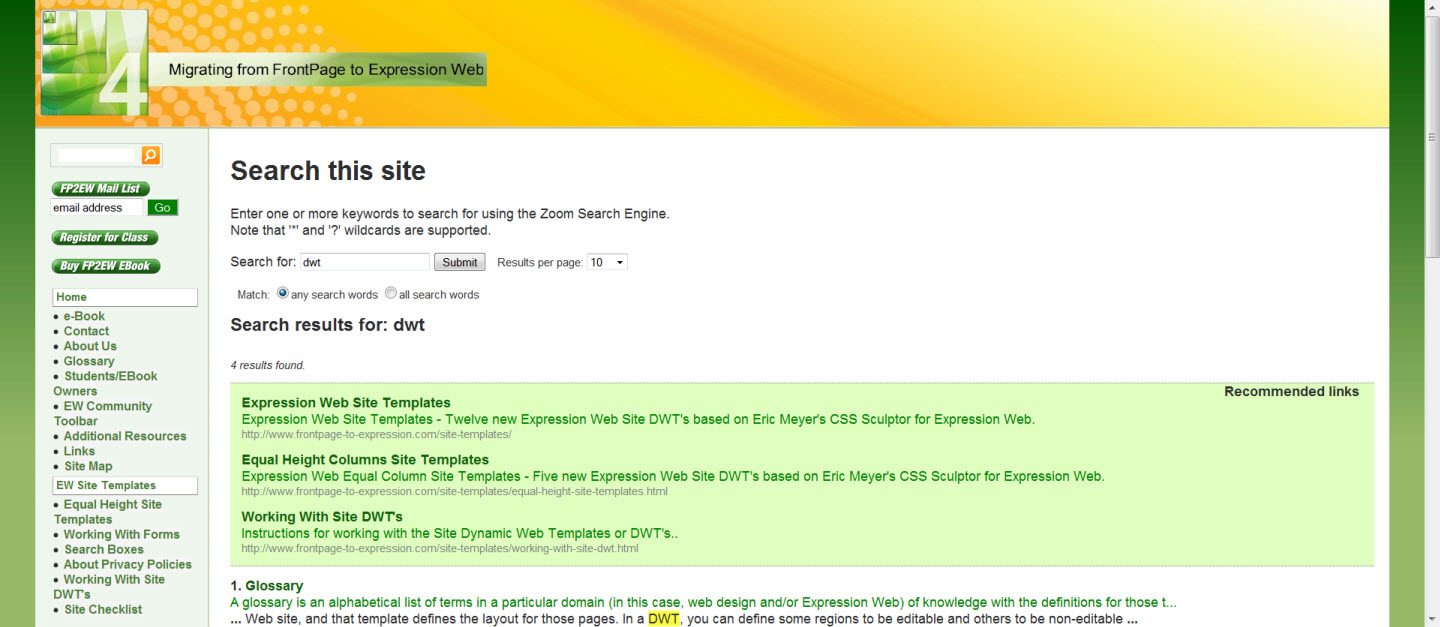The image size is (1440, 627).
Task: Open the Site Map link
Action: pos(88,466)
